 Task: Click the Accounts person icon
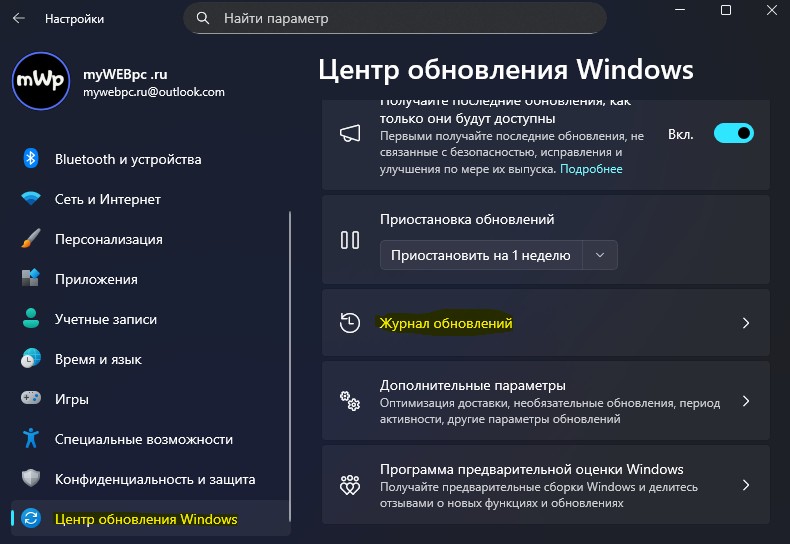(31, 318)
